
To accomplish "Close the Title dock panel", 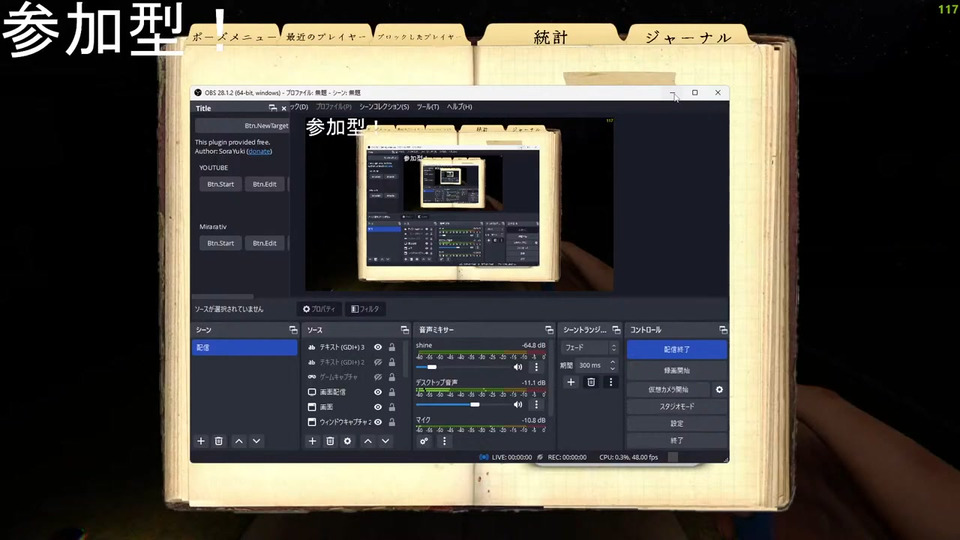I will pyautogui.click(x=283, y=108).
